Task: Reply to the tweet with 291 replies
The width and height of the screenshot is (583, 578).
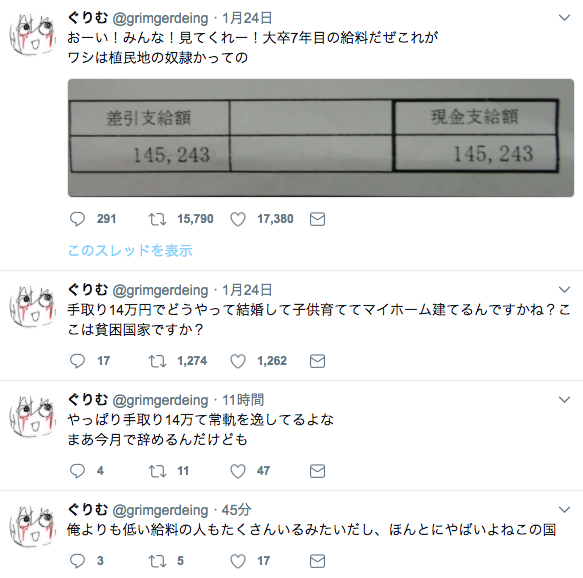Action: 77,219
